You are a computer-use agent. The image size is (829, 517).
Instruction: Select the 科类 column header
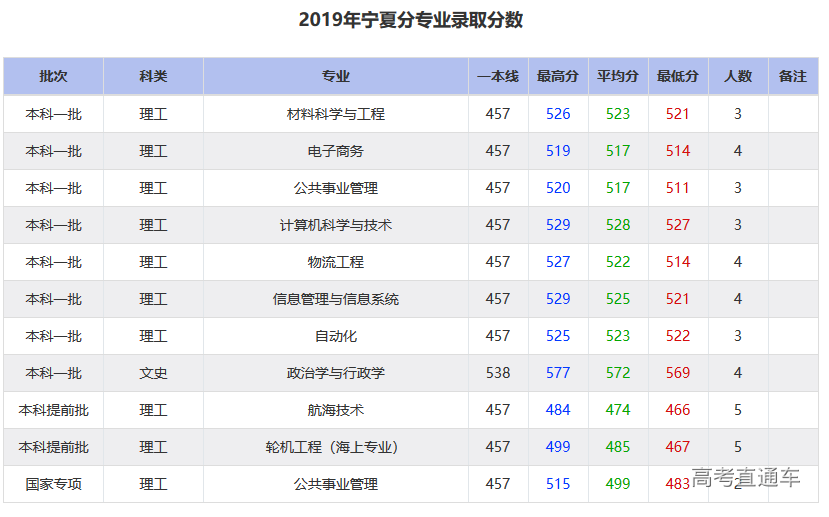[153, 76]
